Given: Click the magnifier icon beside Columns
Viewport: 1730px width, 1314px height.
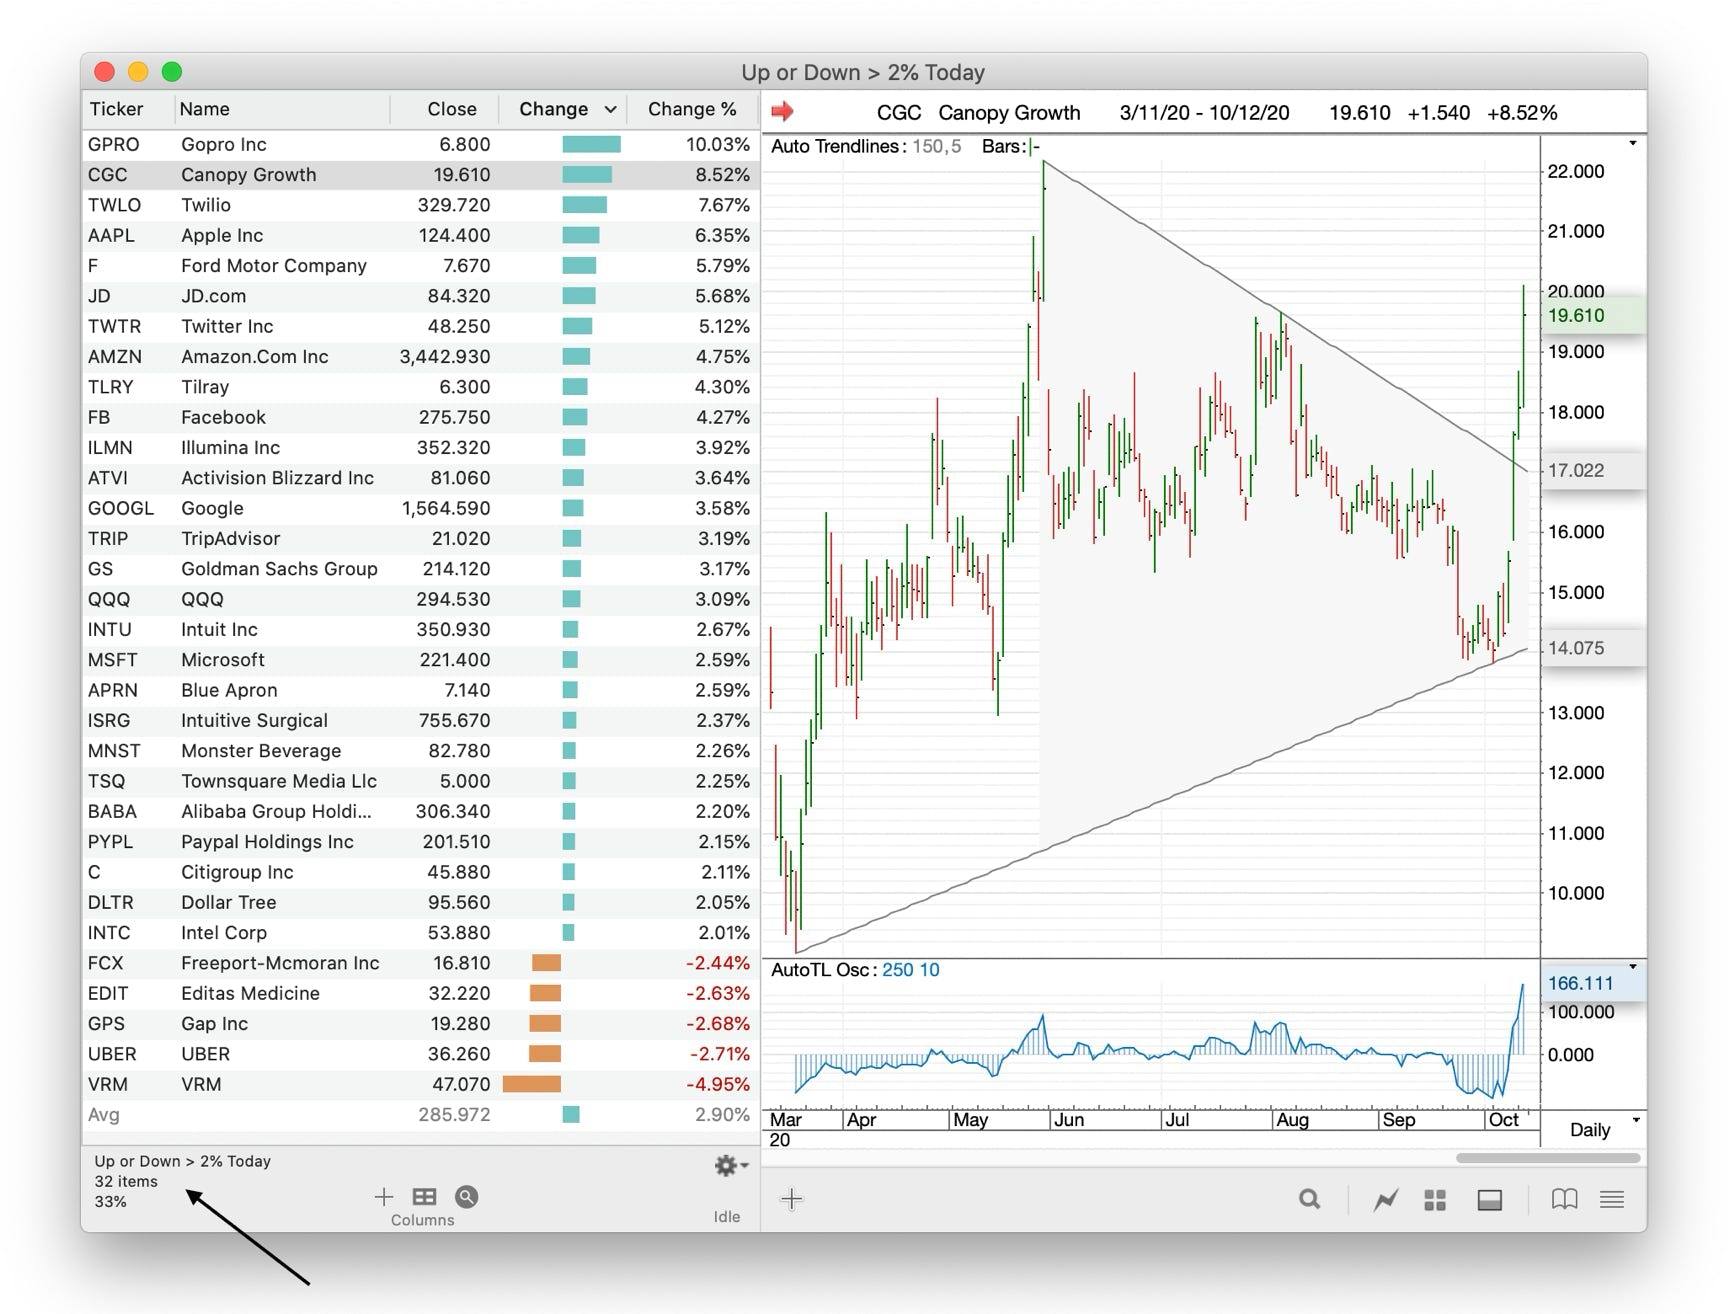Looking at the screenshot, I should click(x=466, y=1197).
